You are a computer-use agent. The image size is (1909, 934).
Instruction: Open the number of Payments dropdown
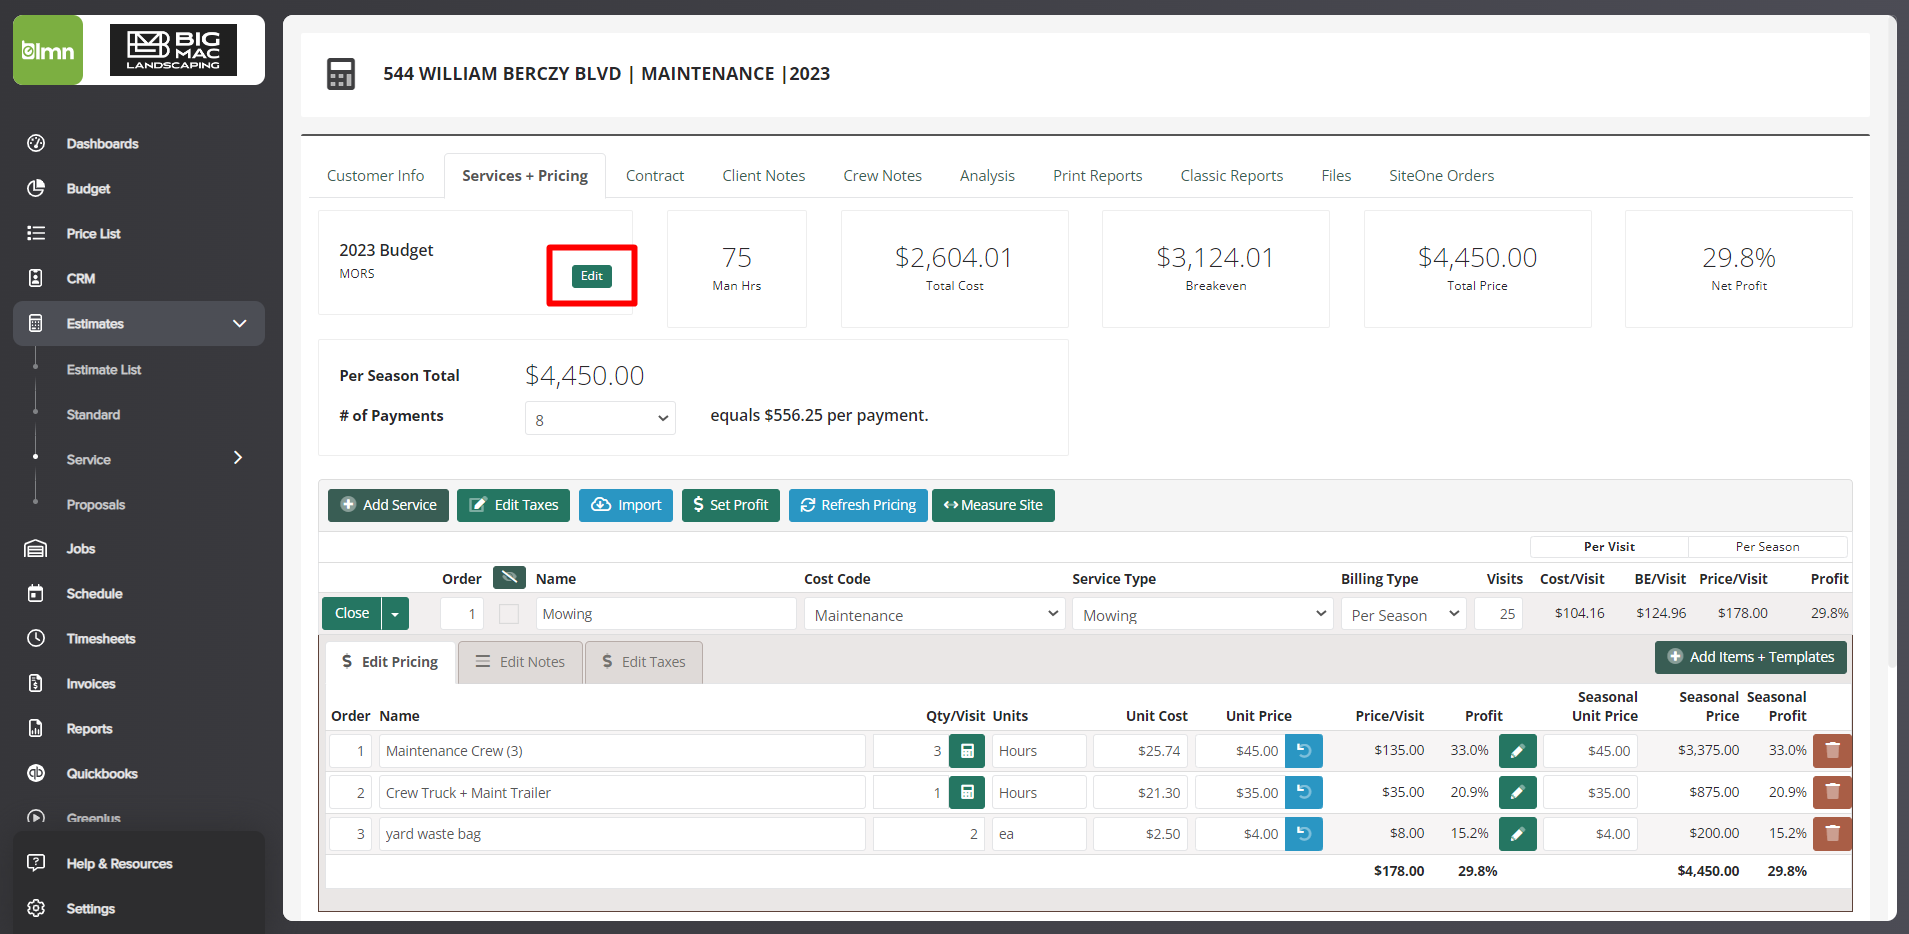click(600, 419)
